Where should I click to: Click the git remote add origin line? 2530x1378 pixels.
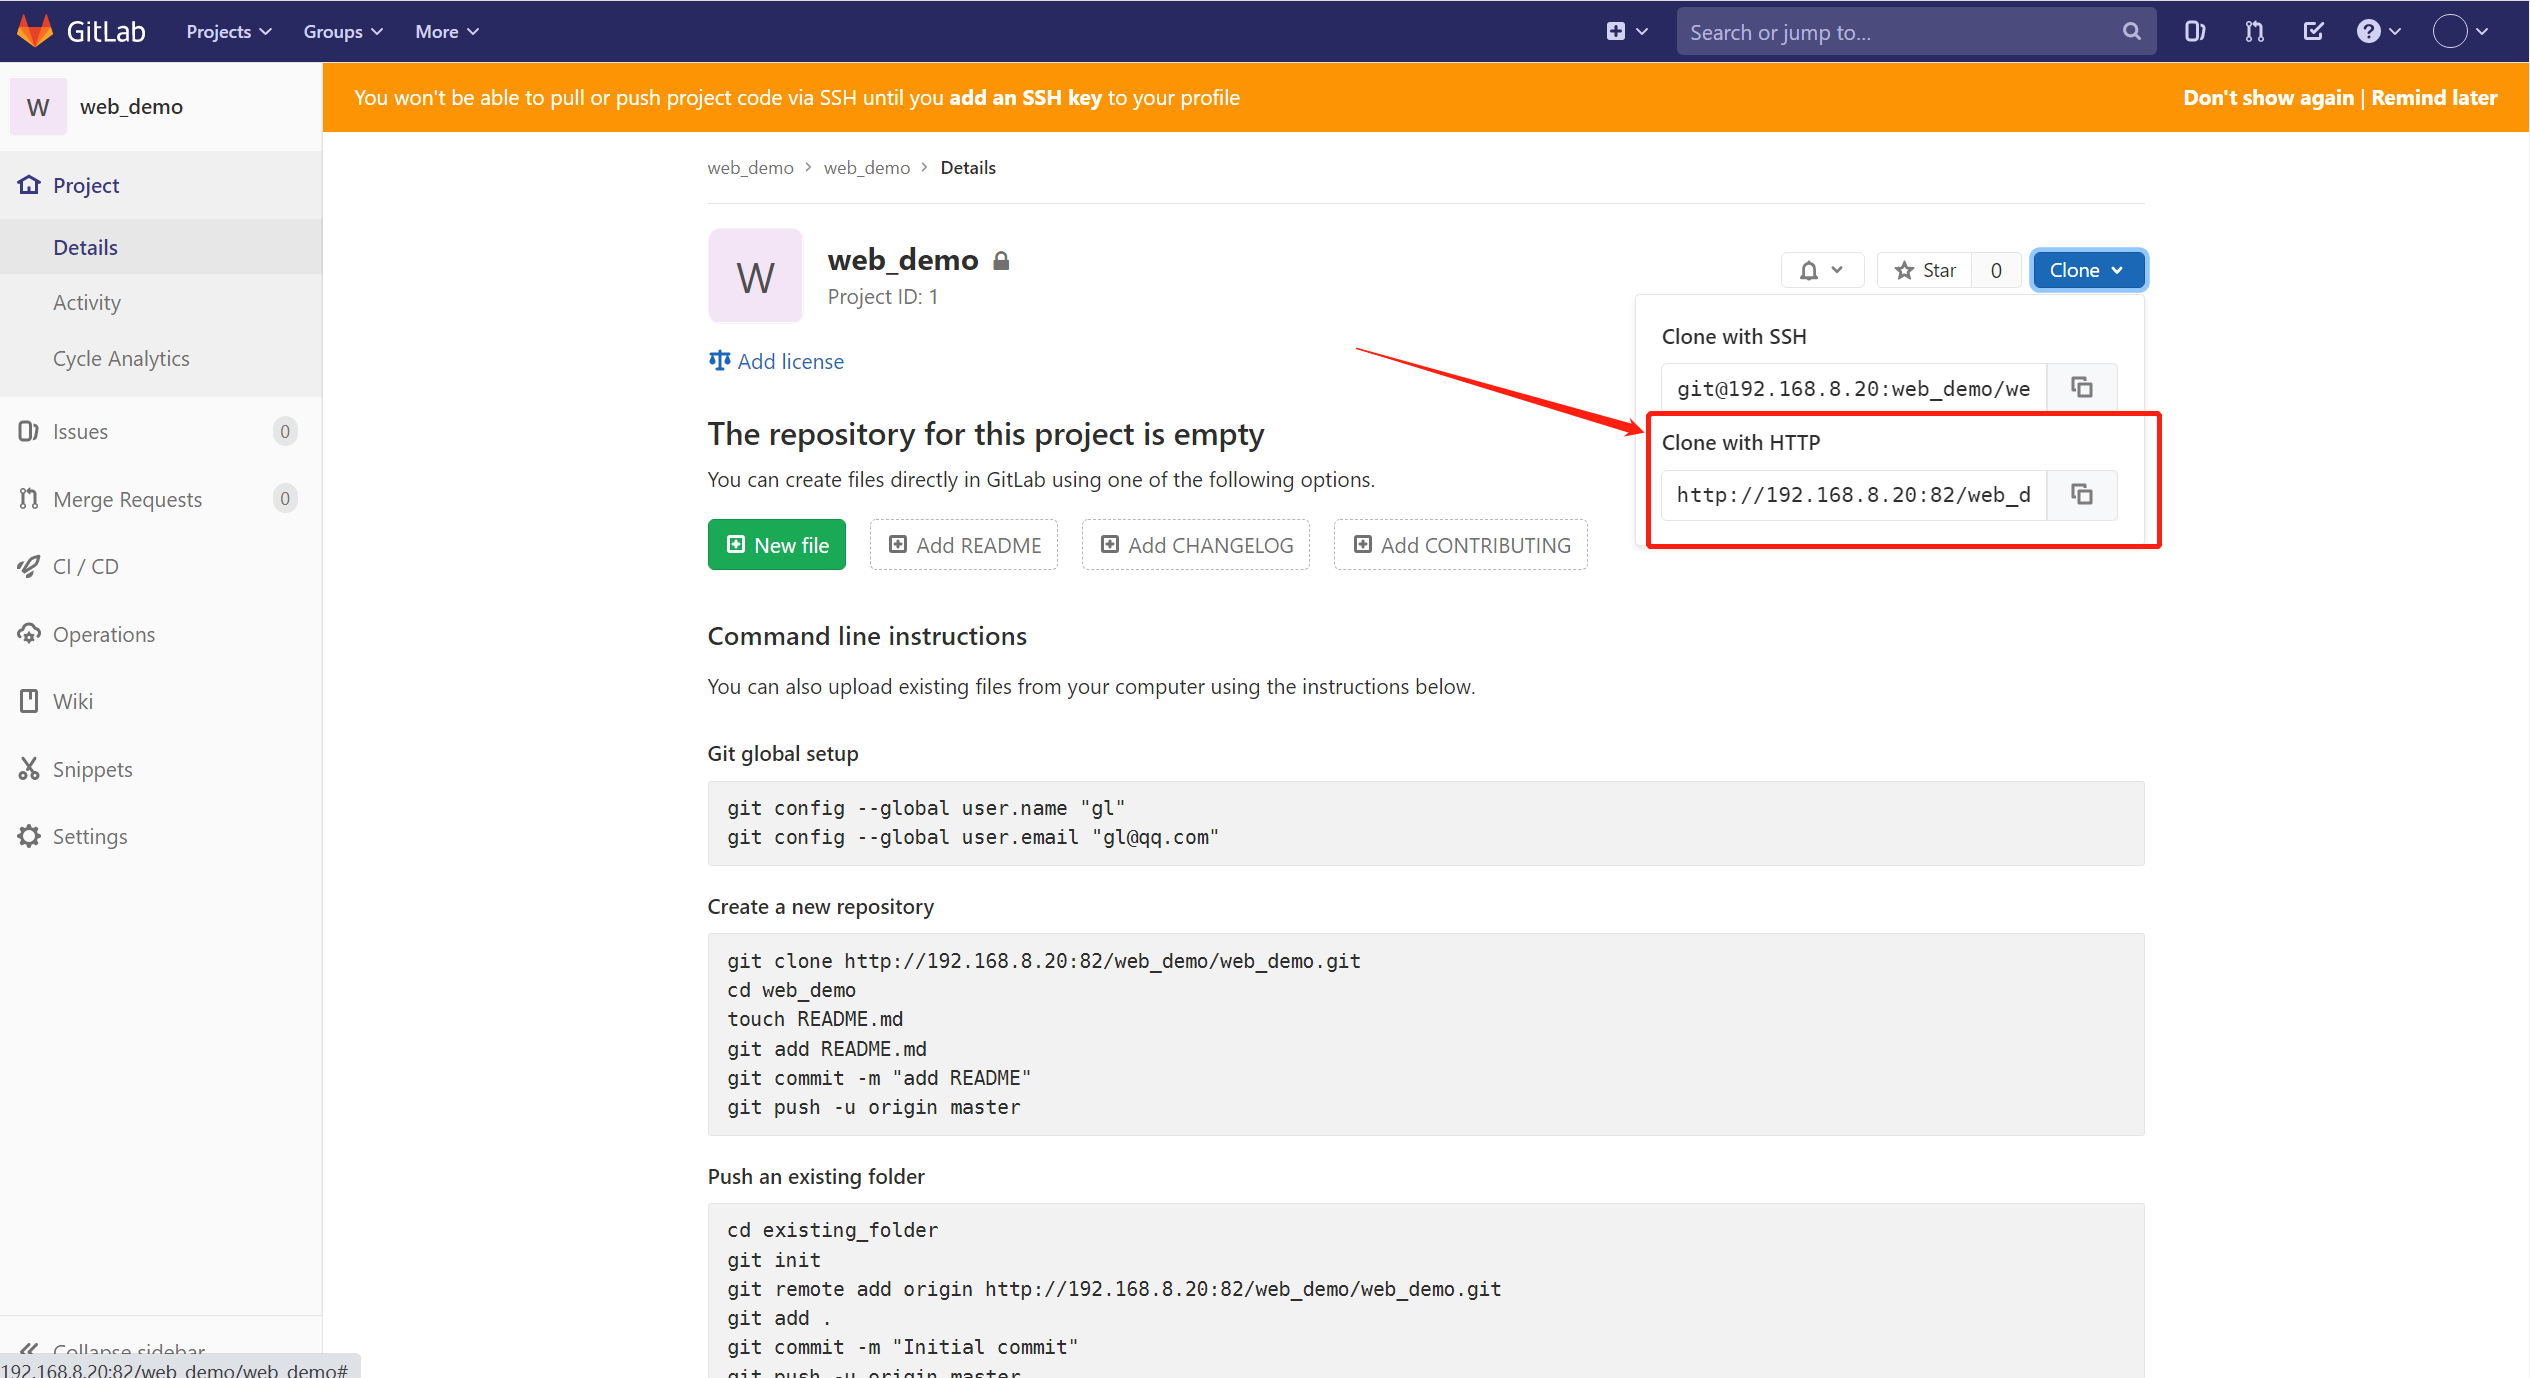pyautogui.click(x=1113, y=1289)
